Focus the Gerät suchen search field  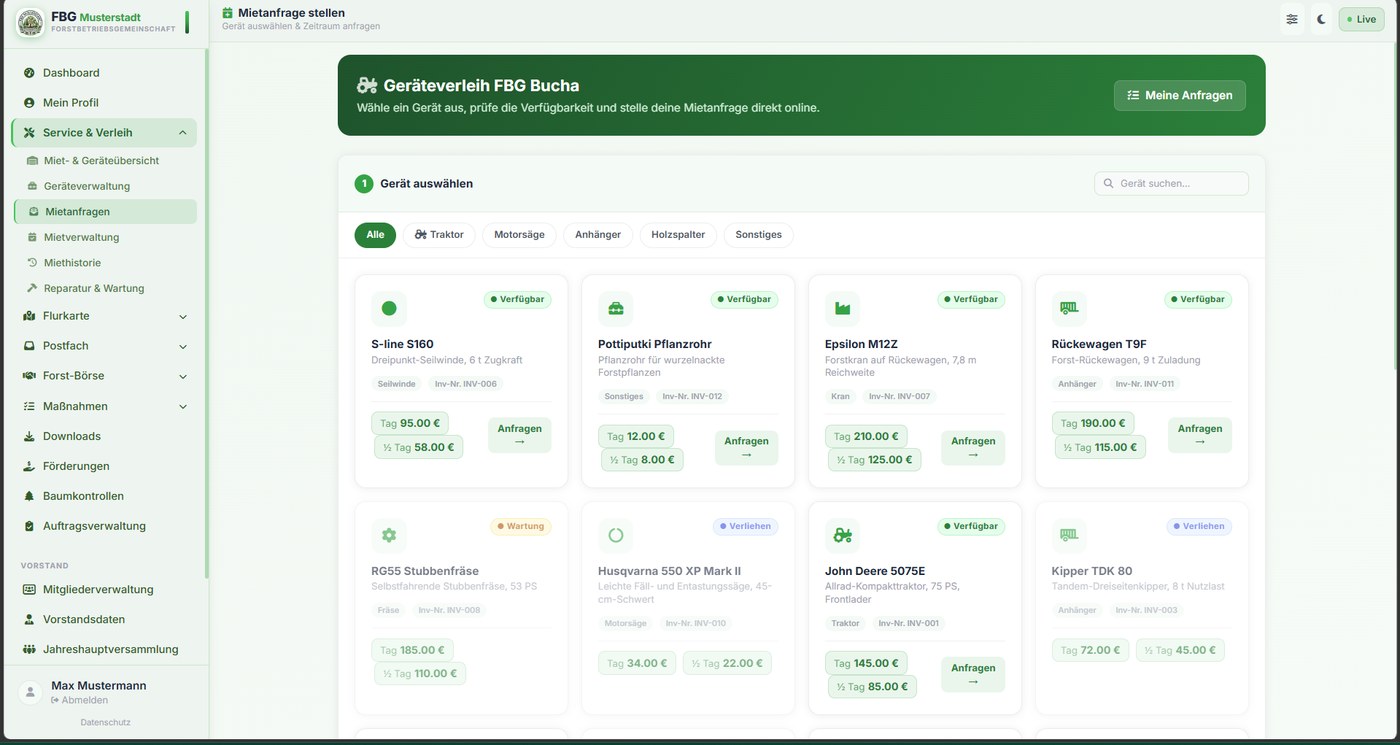pos(1171,183)
